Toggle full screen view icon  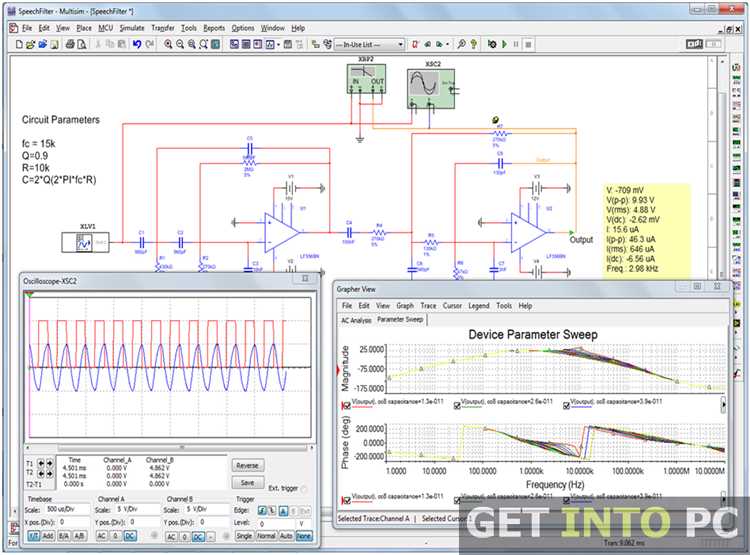215,44
